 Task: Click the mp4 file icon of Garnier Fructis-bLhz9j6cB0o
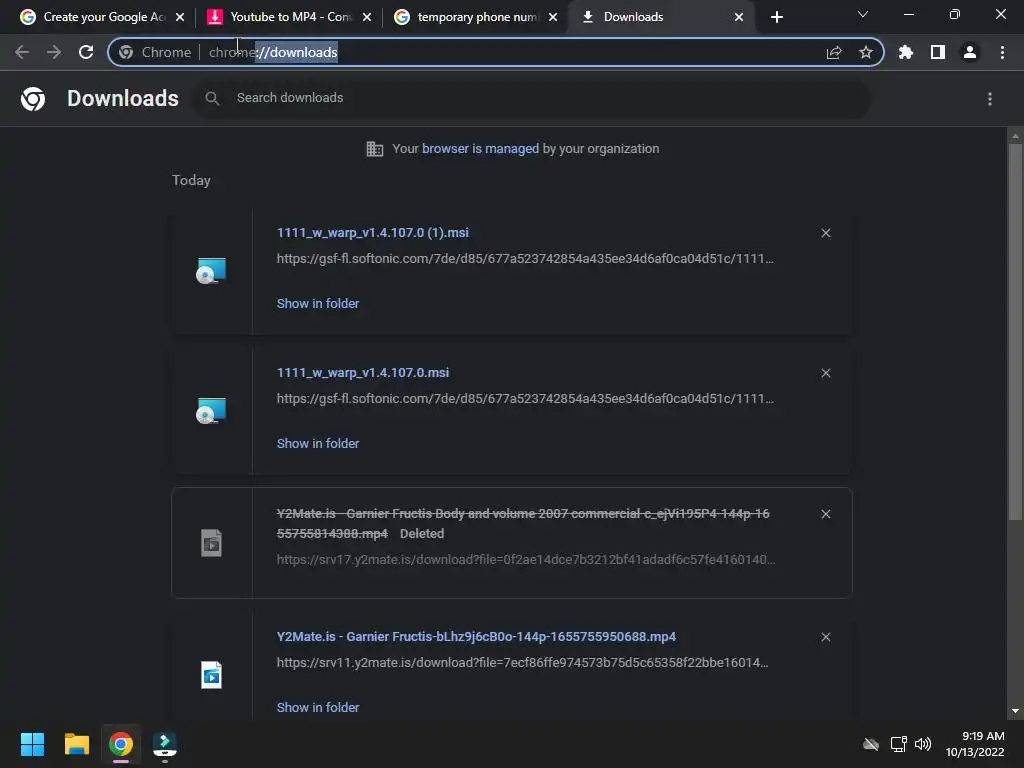click(211, 675)
